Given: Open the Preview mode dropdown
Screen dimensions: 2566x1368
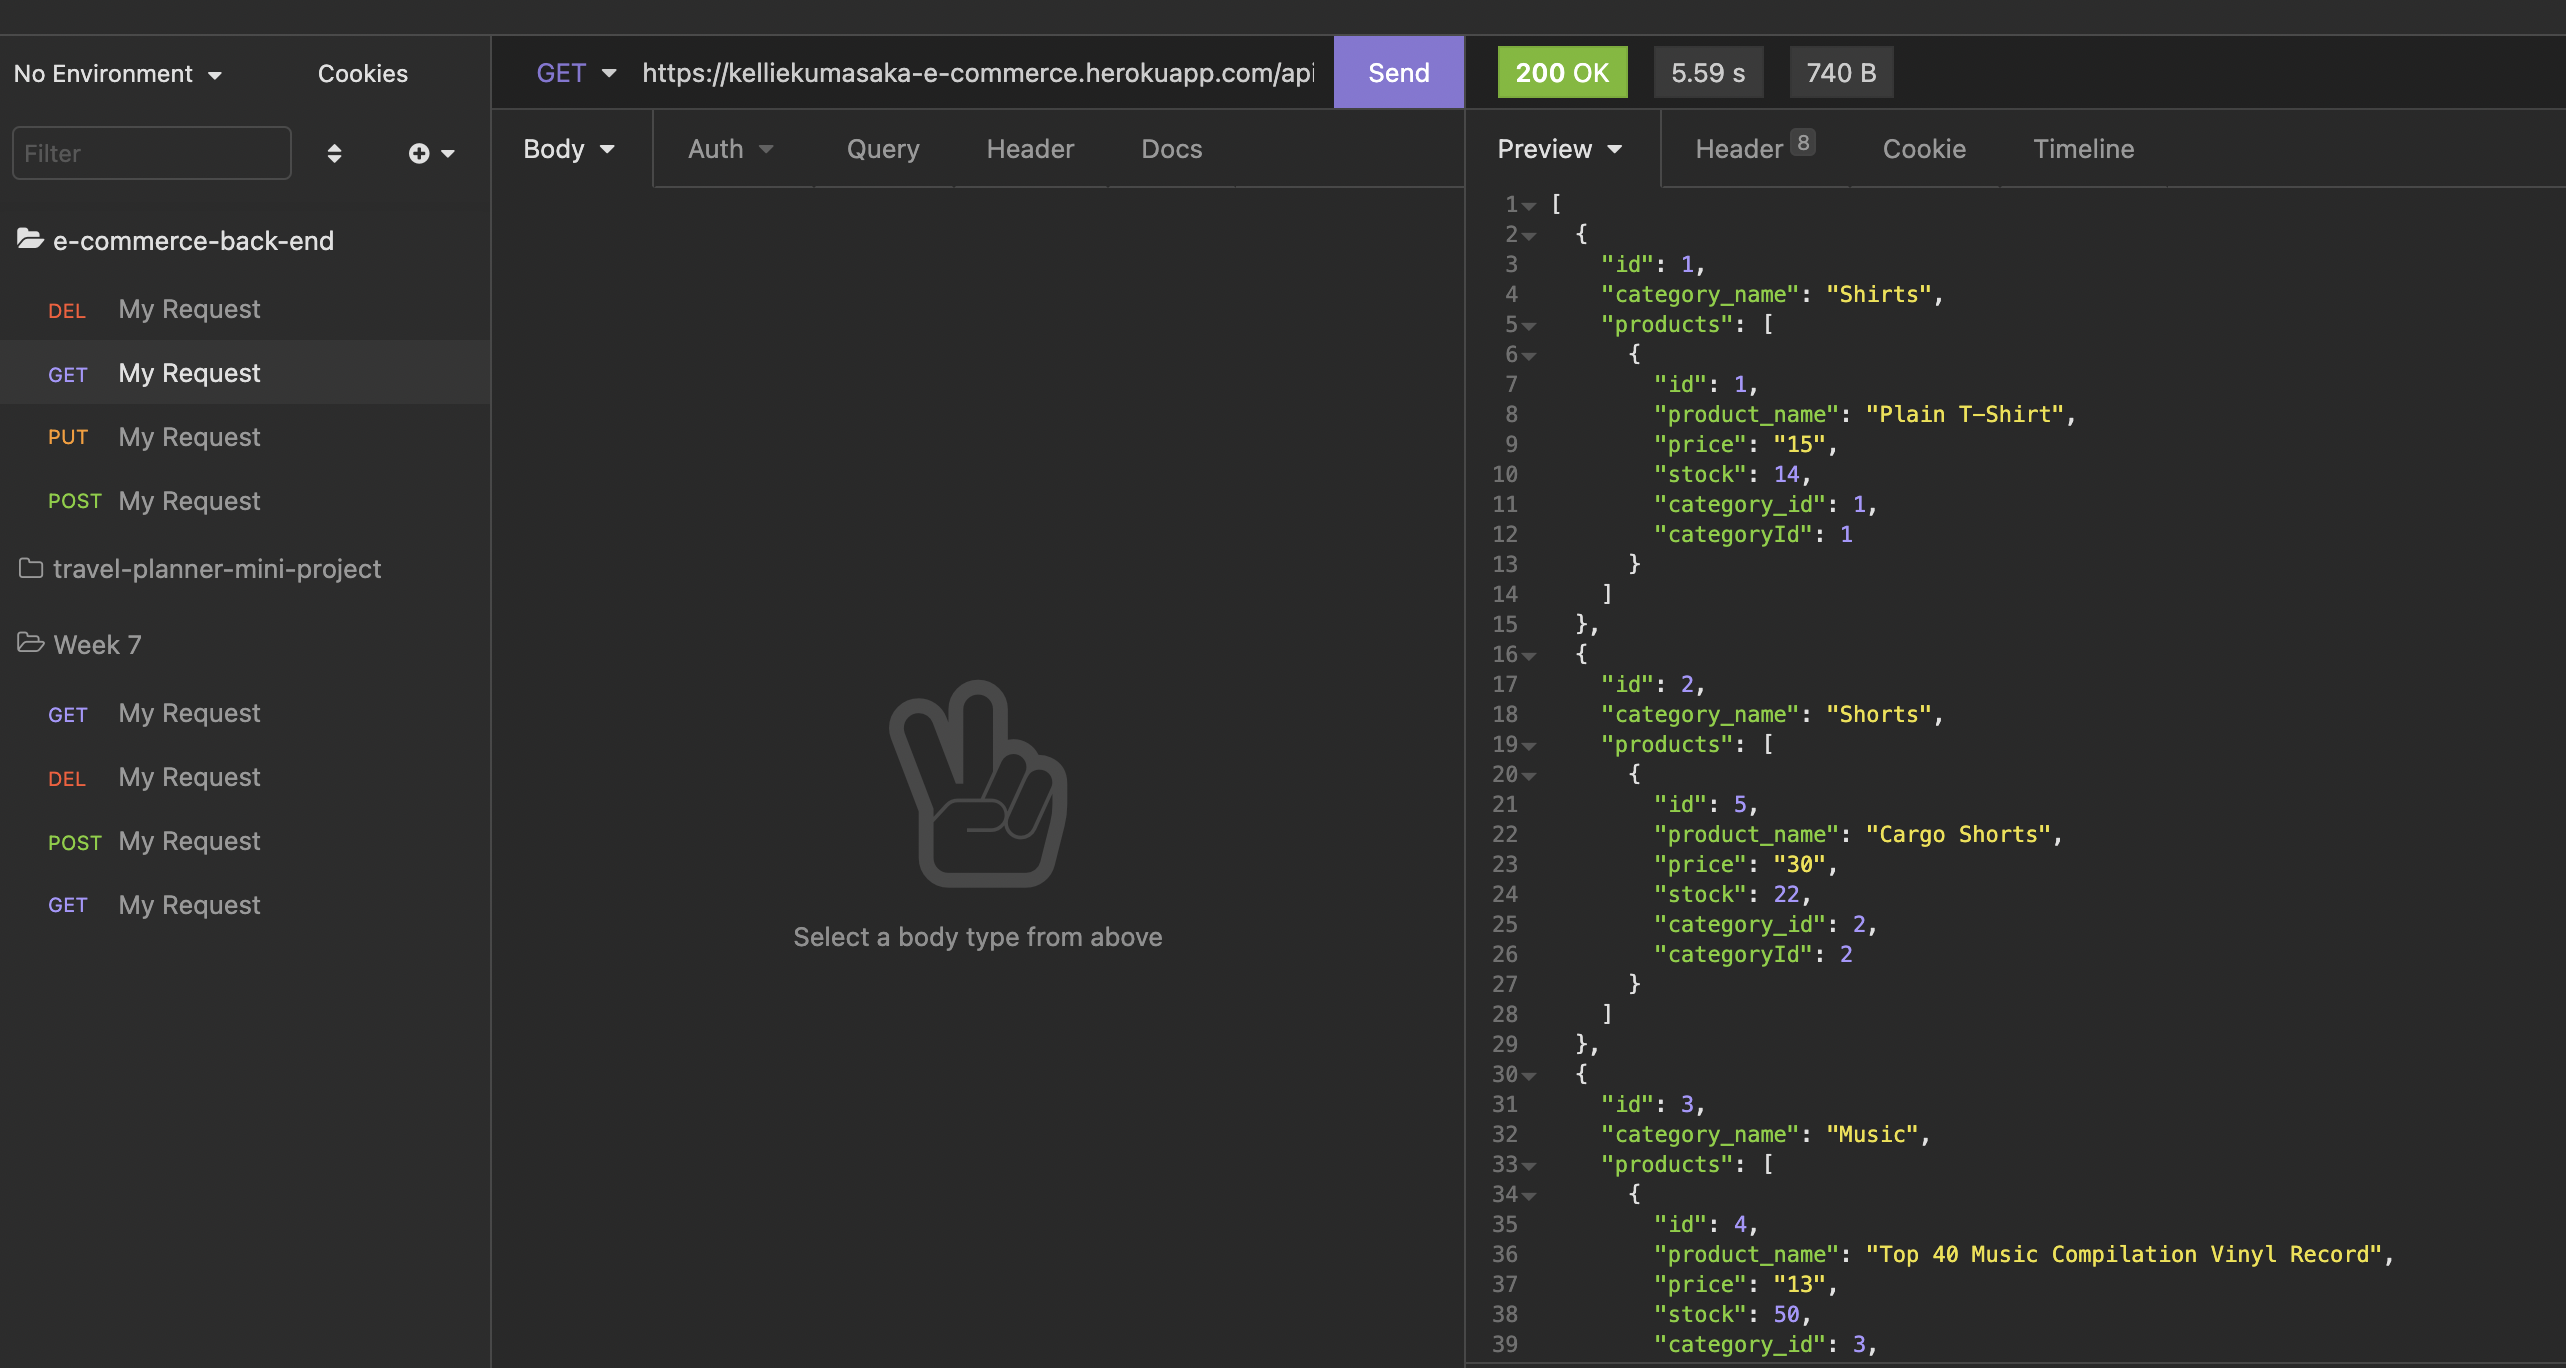Looking at the screenshot, I should pyautogui.click(x=1559, y=149).
